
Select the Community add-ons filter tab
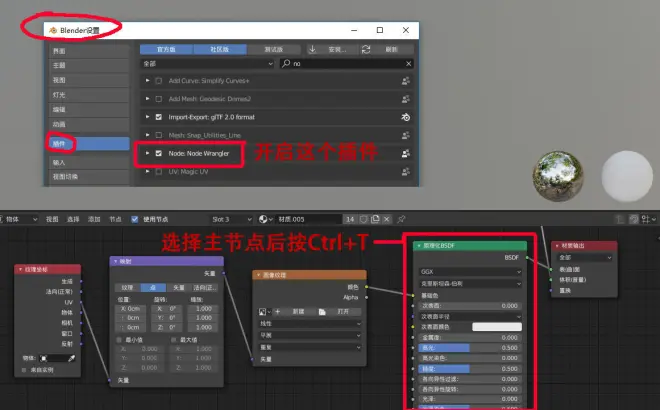[x=220, y=50]
